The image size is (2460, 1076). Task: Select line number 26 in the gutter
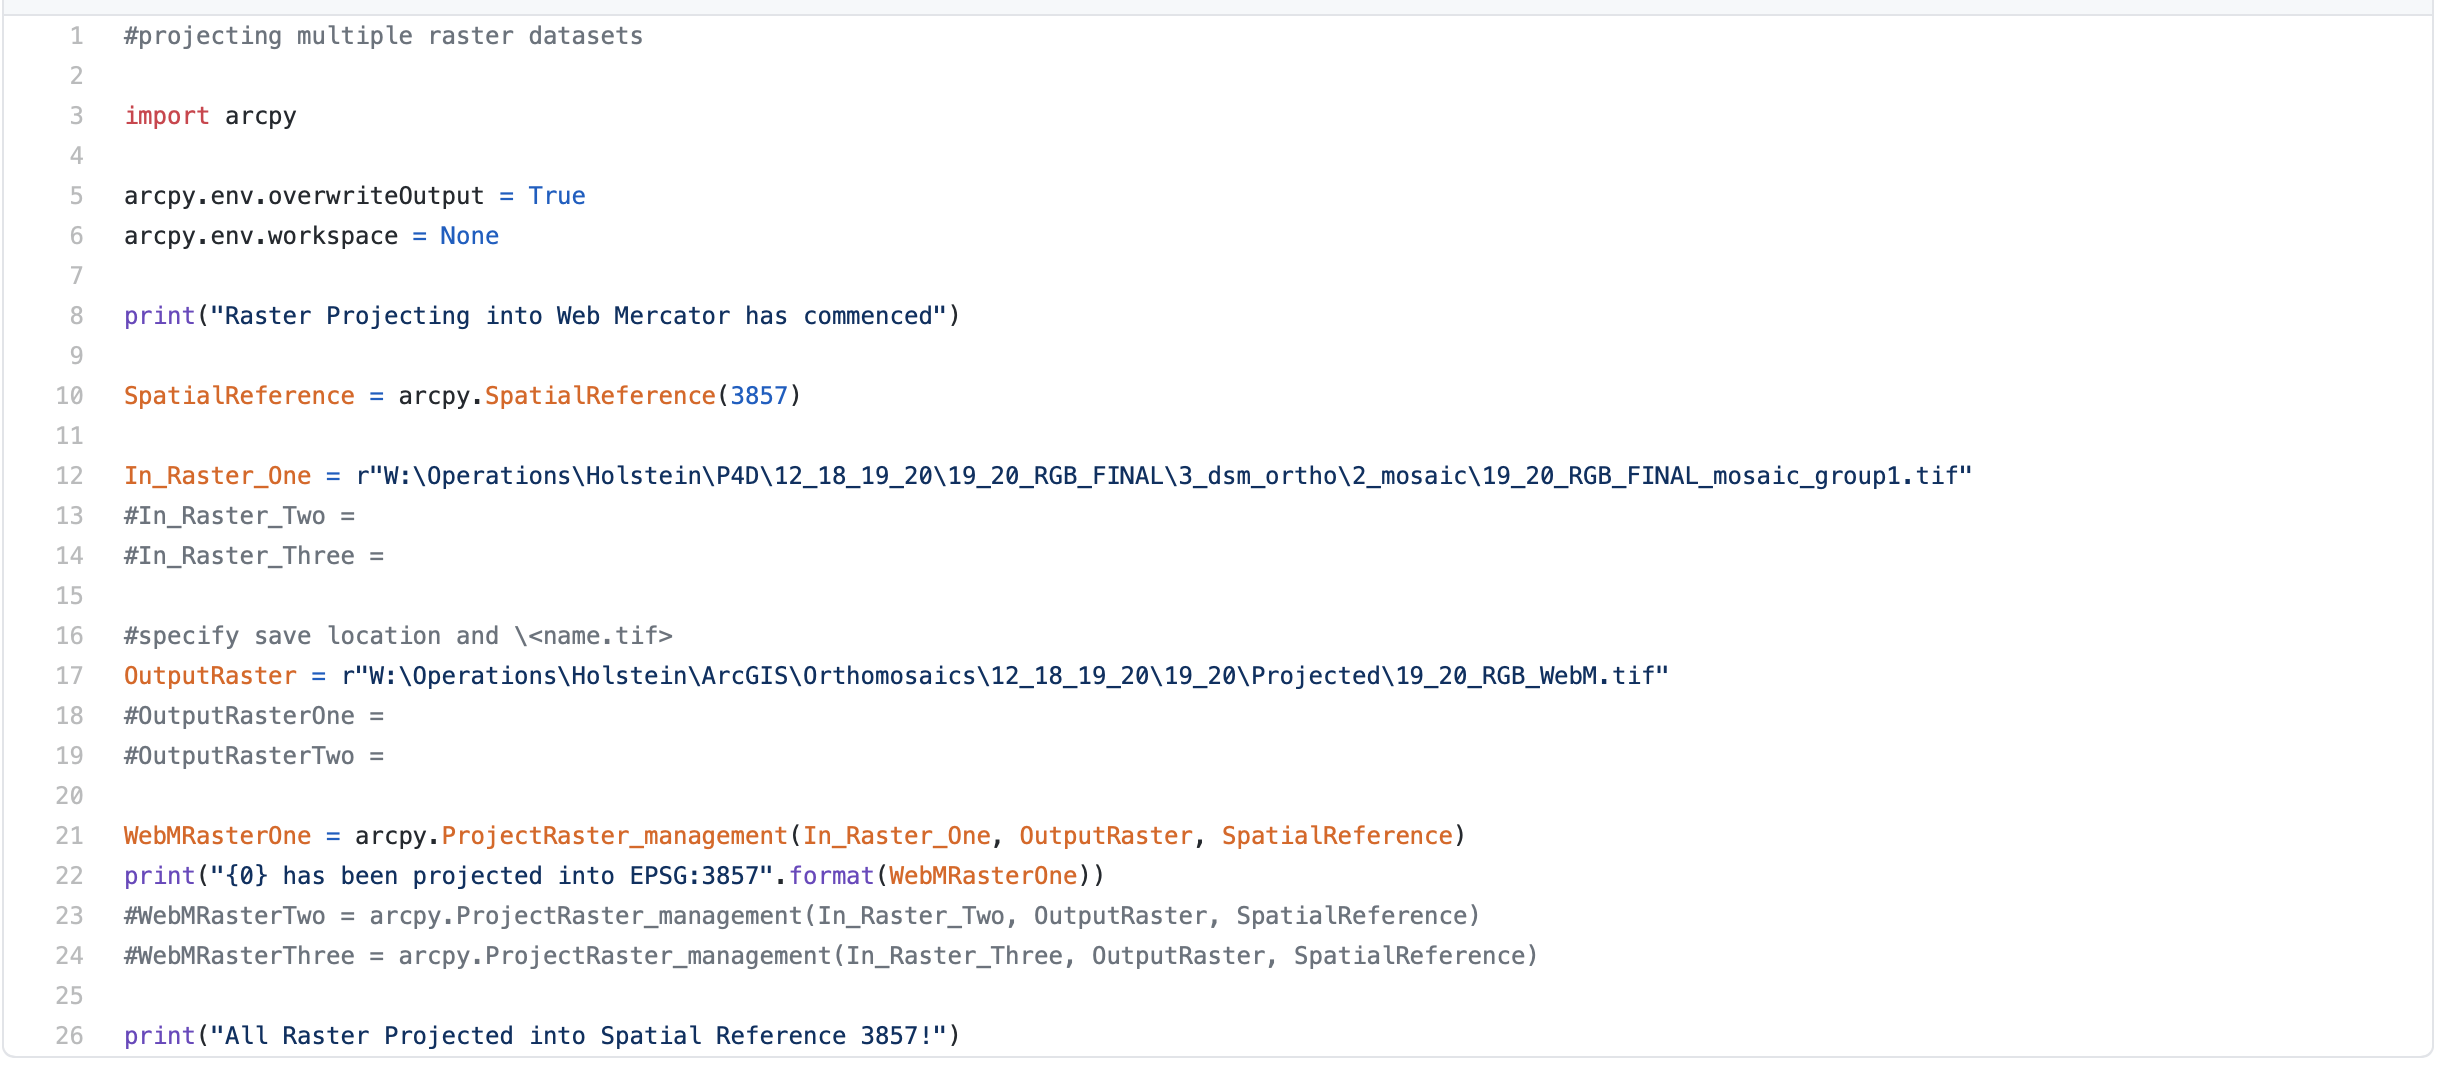point(69,1036)
